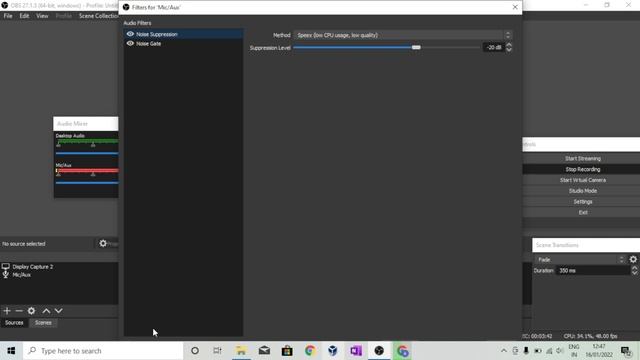Click the Type here to search box
Image resolution: width=640 pixels, height=360 pixels.
click(x=103, y=351)
